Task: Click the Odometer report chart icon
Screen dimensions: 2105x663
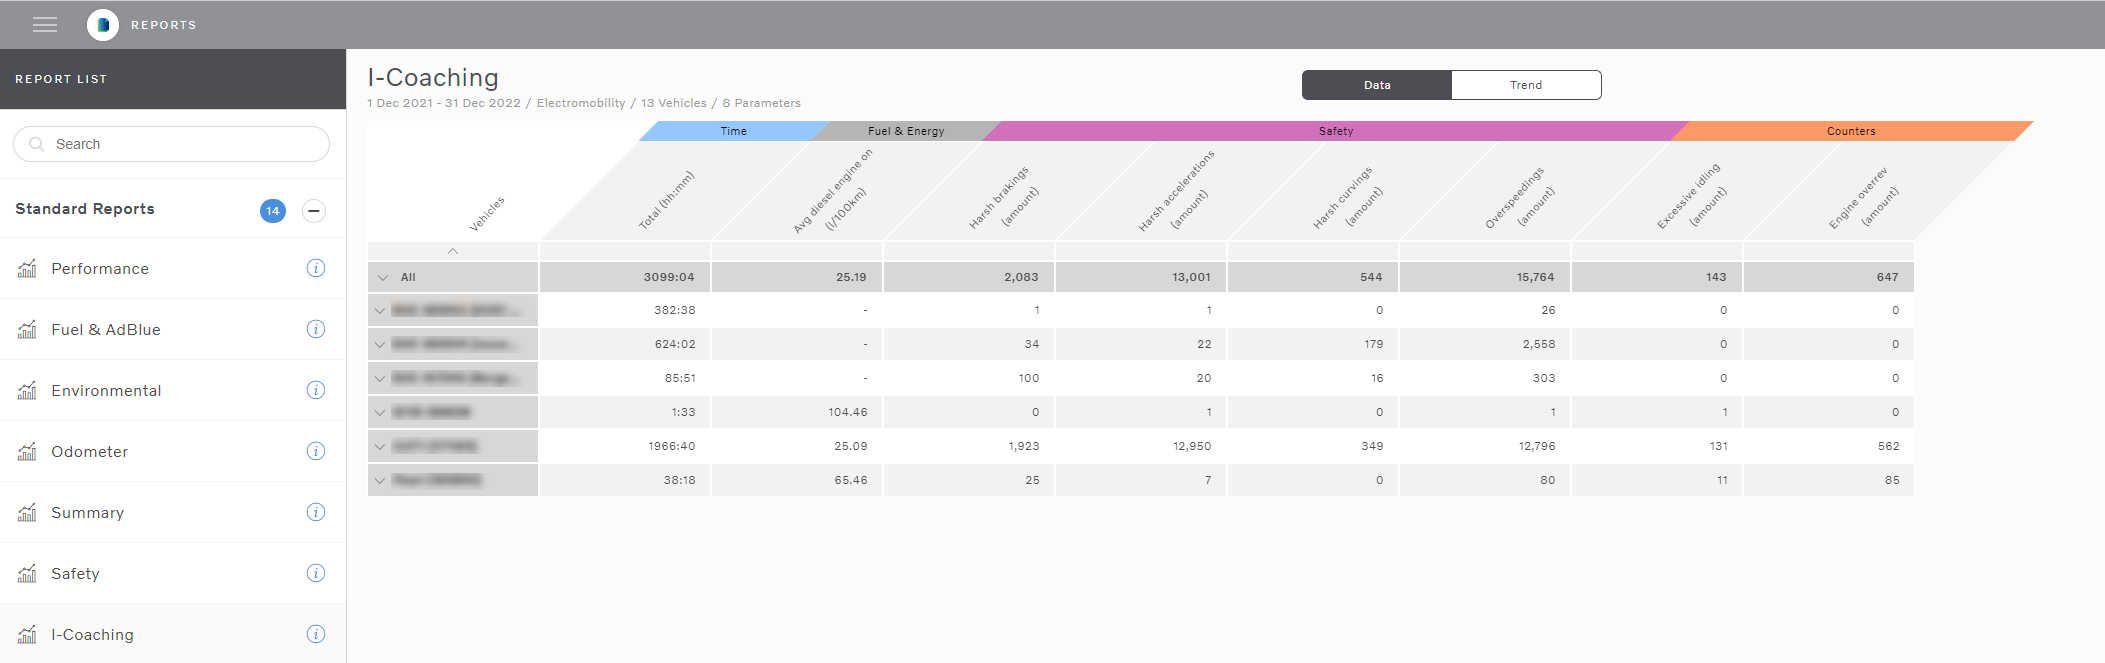Action: 28,451
